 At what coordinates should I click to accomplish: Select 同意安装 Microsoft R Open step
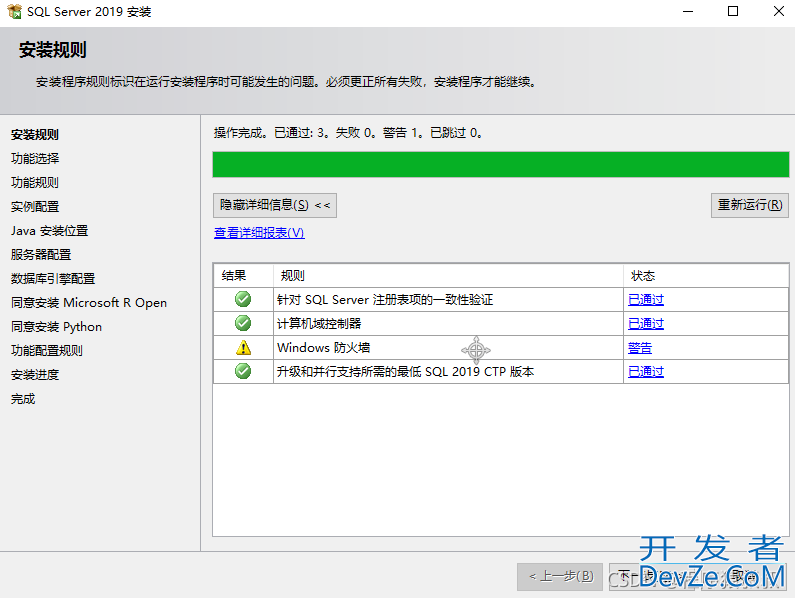[89, 303]
